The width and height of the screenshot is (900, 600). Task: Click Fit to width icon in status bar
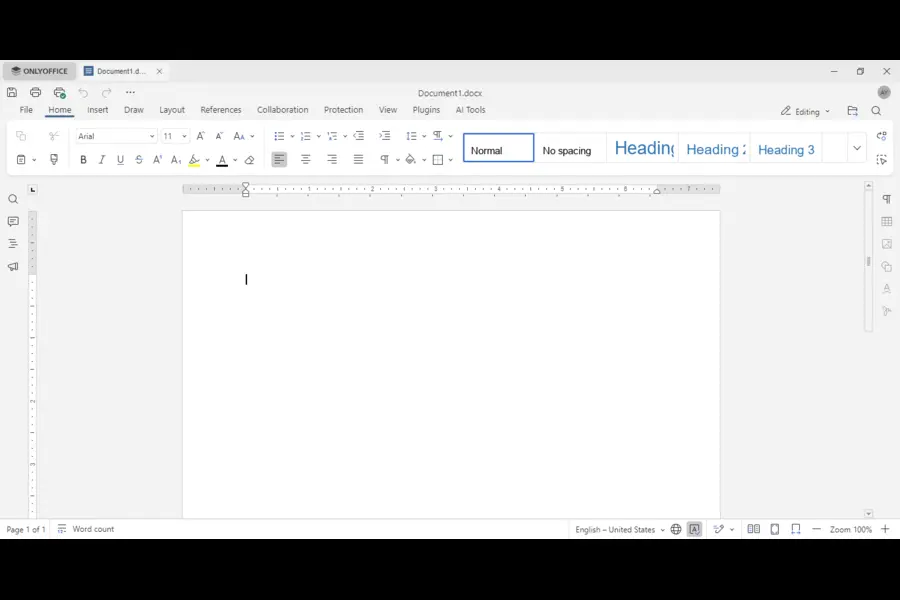pos(796,529)
